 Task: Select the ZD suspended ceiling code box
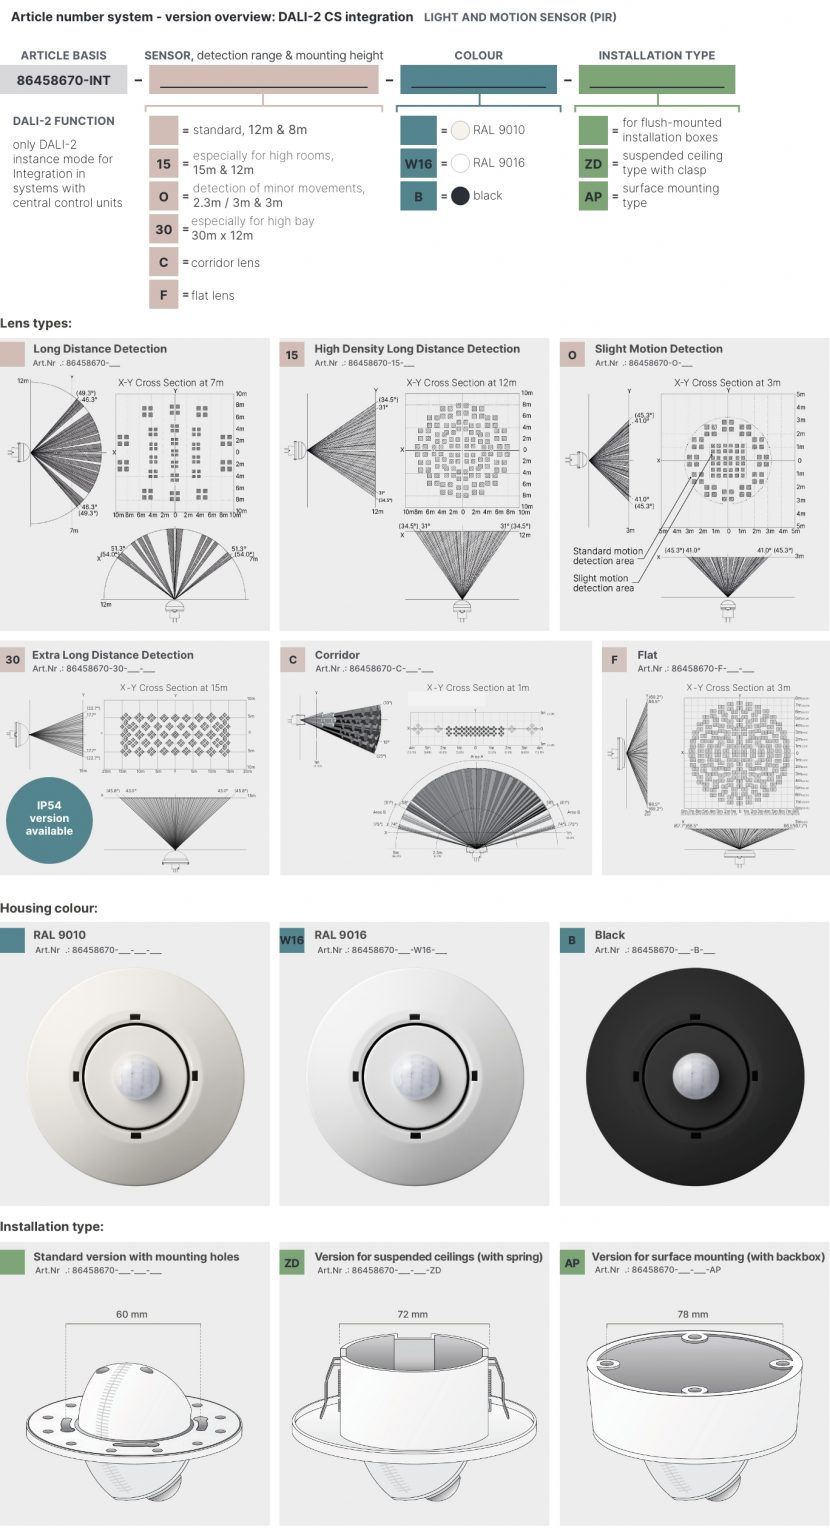coord(594,163)
